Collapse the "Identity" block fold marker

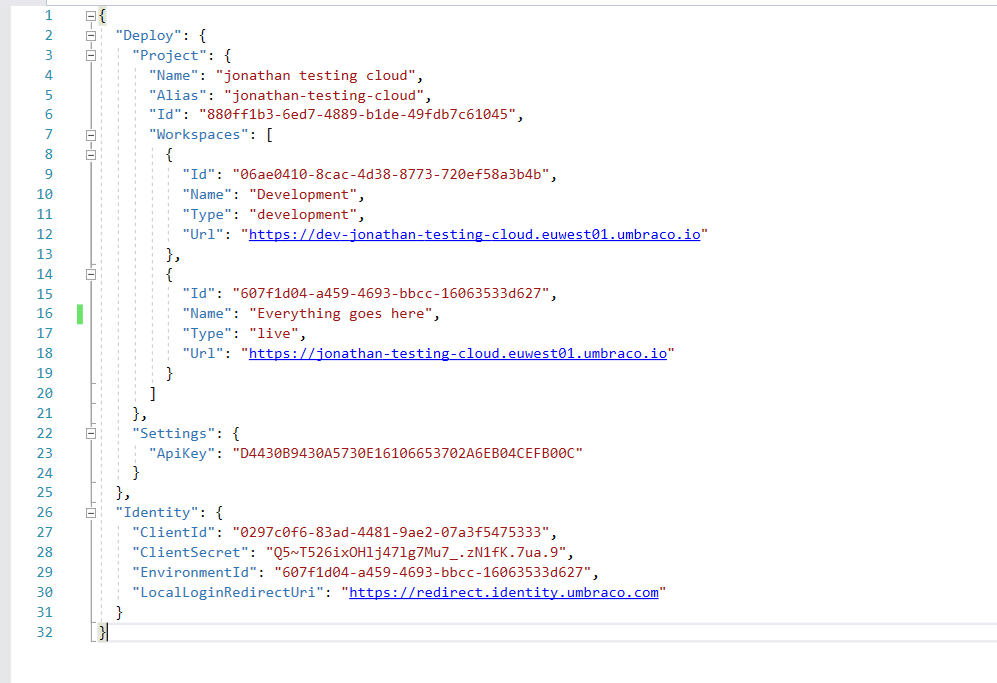(91, 513)
